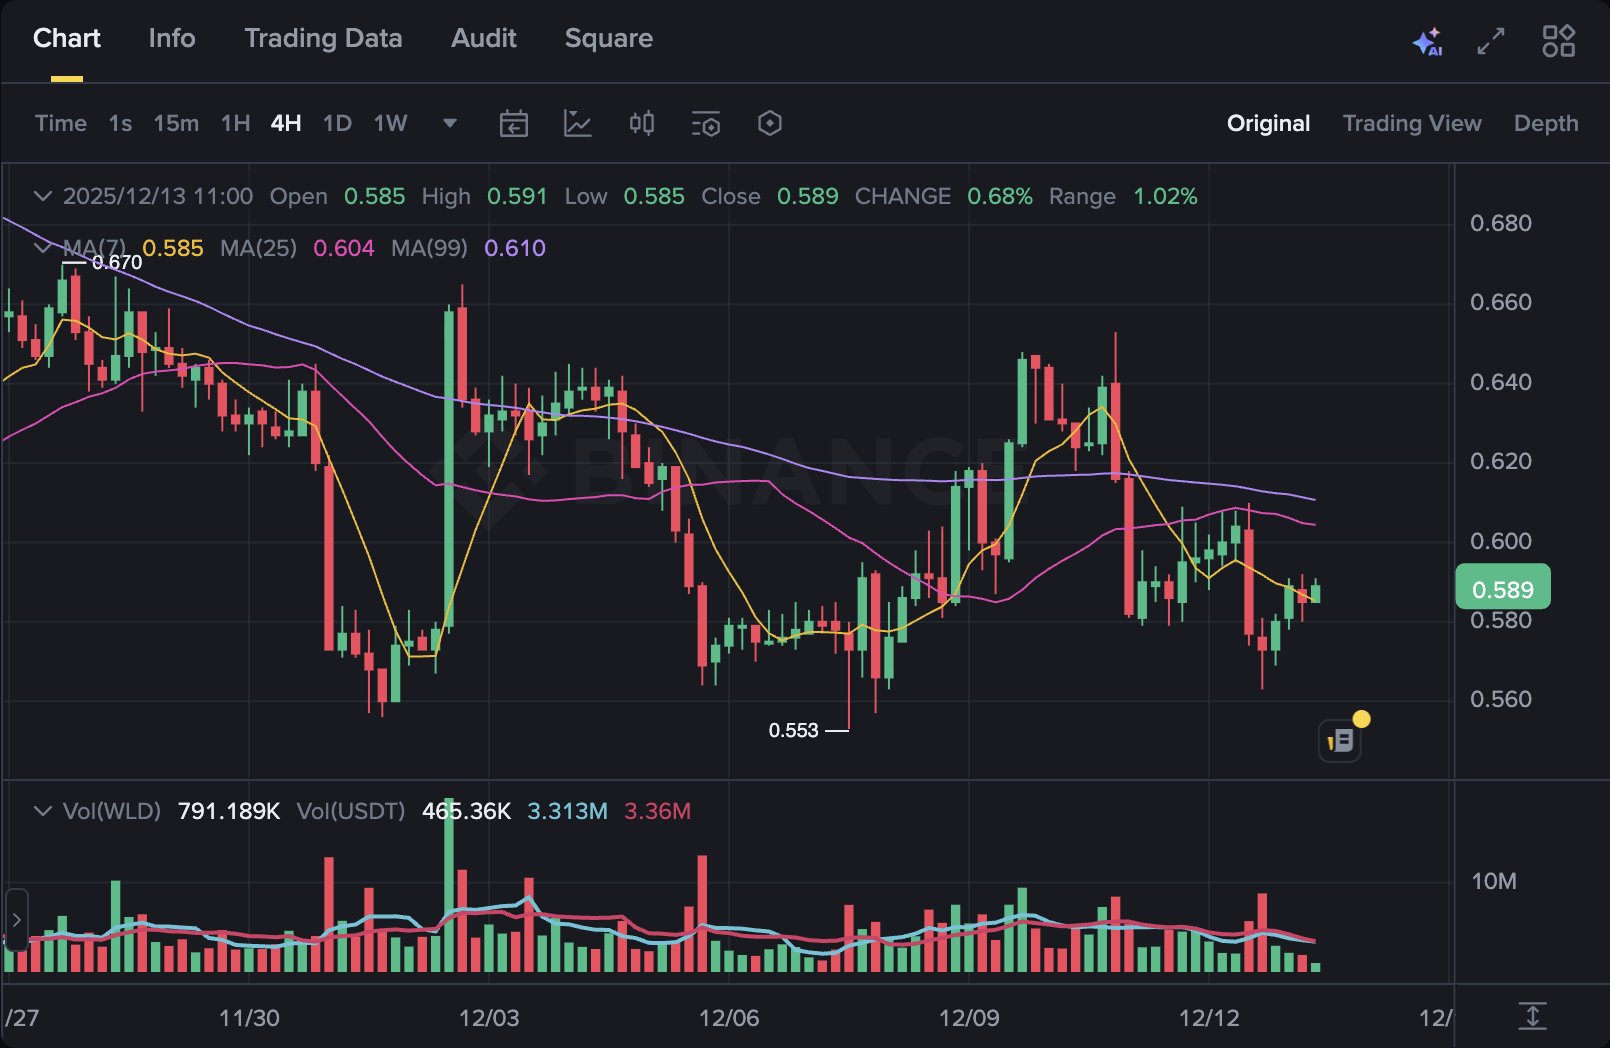
Task: Open the AI analysis sparkle icon
Action: coord(1428,41)
